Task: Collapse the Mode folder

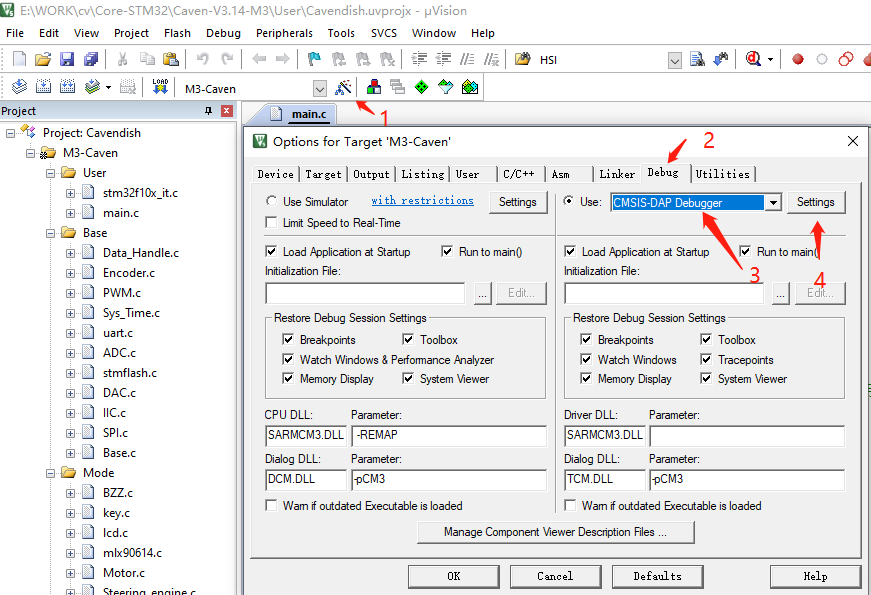Action: (51, 473)
